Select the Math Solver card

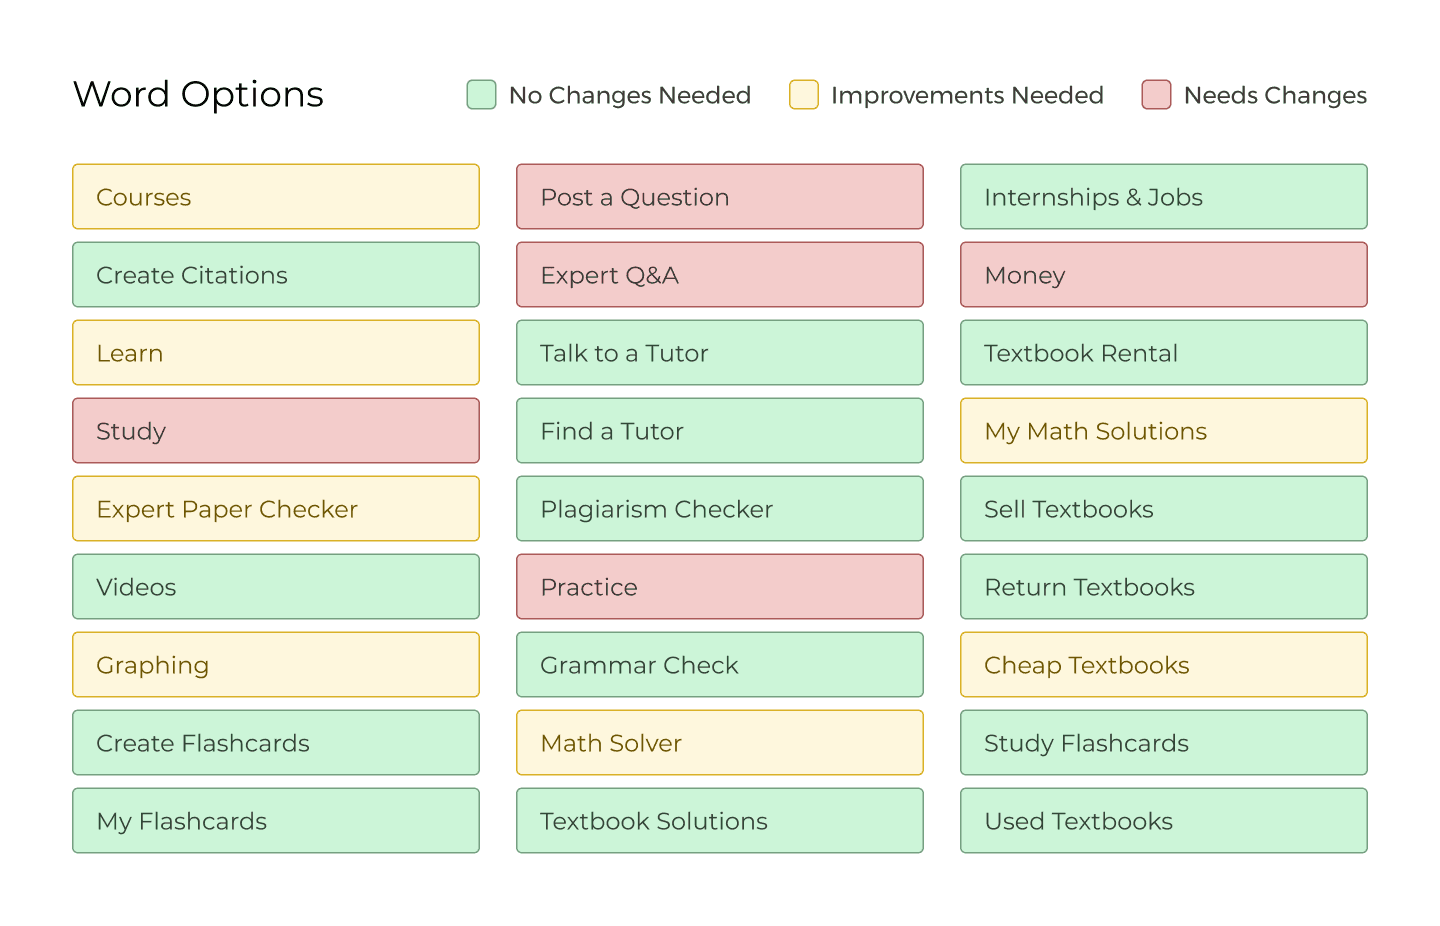click(720, 743)
